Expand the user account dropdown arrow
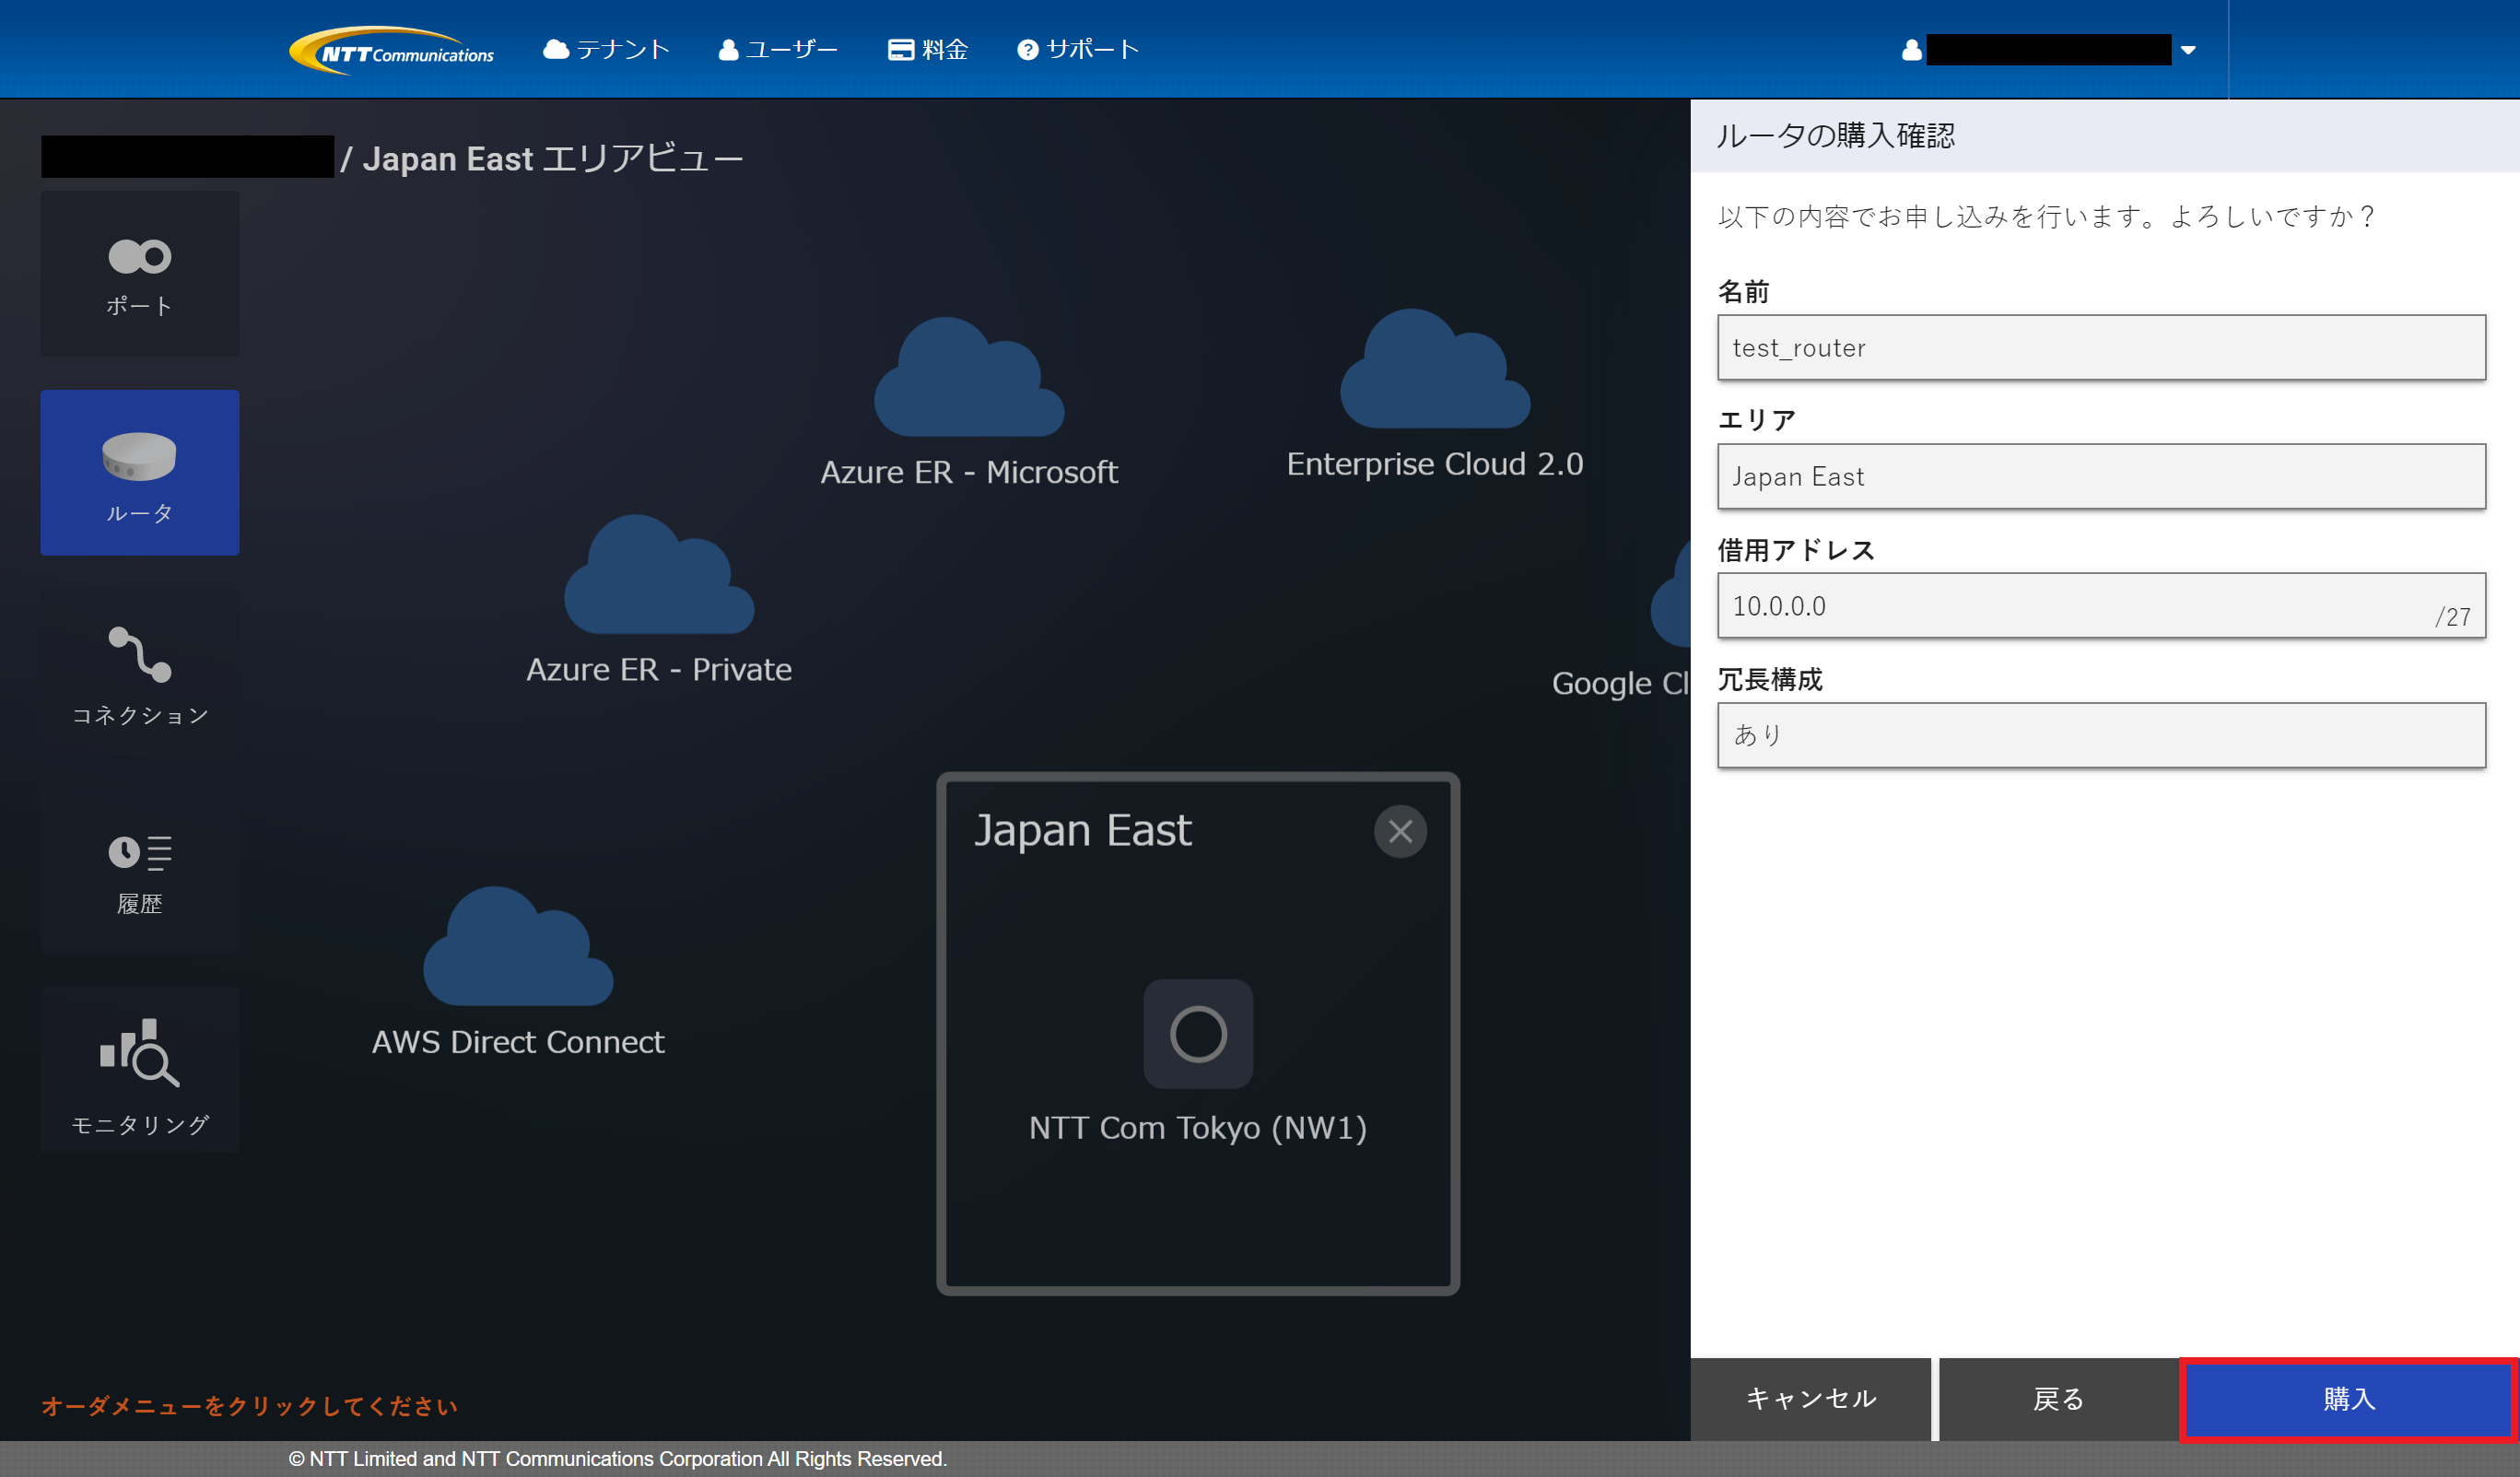The width and height of the screenshot is (2520, 1477). pyautogui.click(x=2187, y=50)
